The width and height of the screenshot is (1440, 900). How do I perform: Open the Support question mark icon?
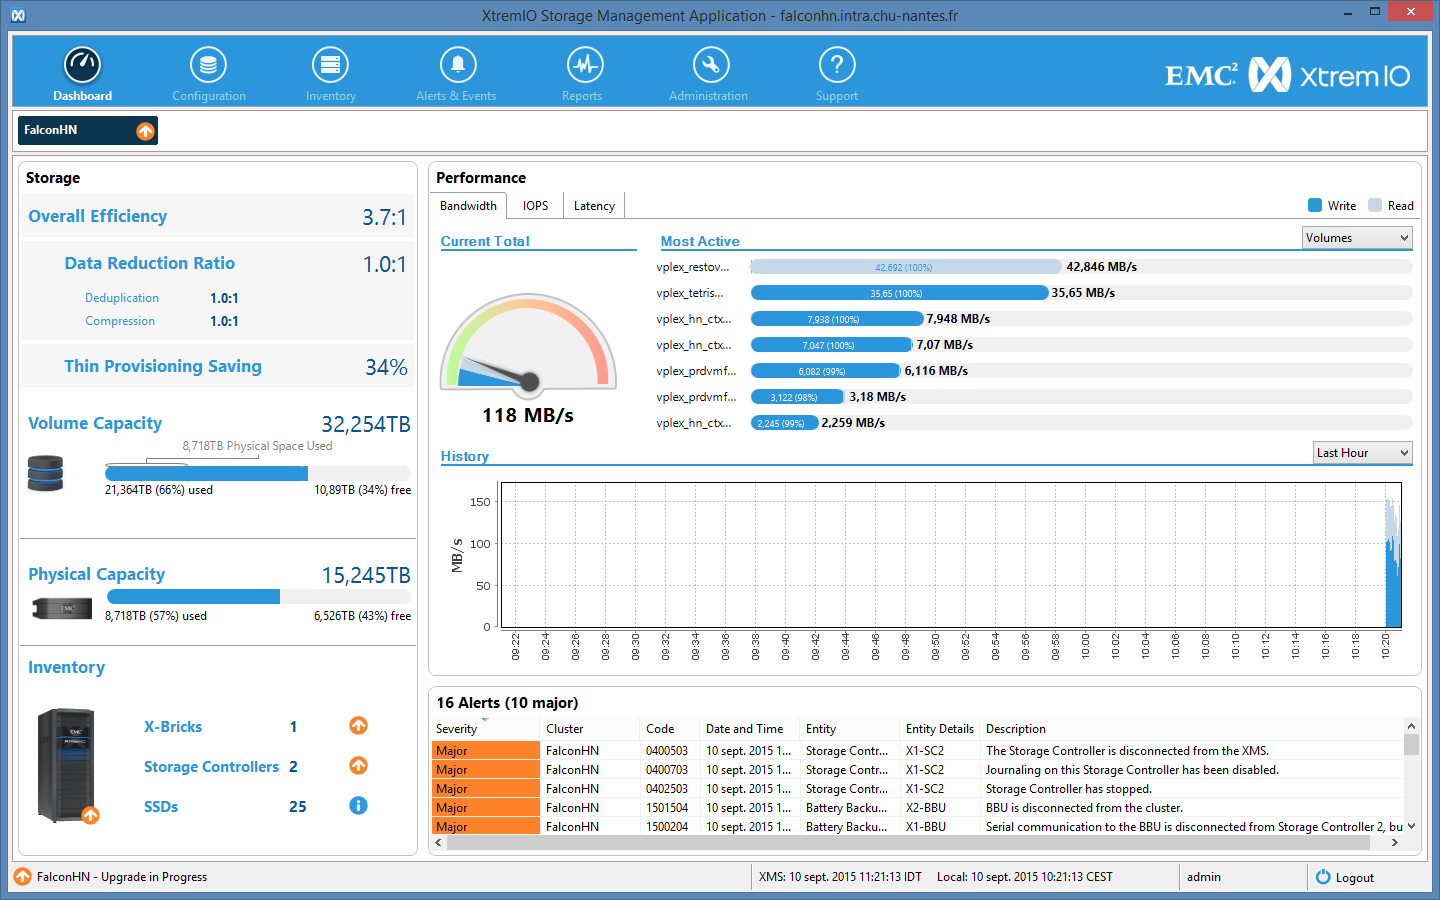pyautogui.click(x=837, y=66)
